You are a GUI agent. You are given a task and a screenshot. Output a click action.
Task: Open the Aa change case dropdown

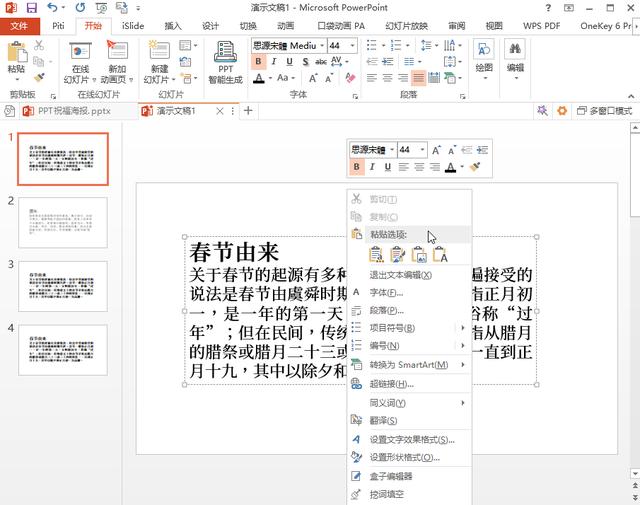(285, 78)
